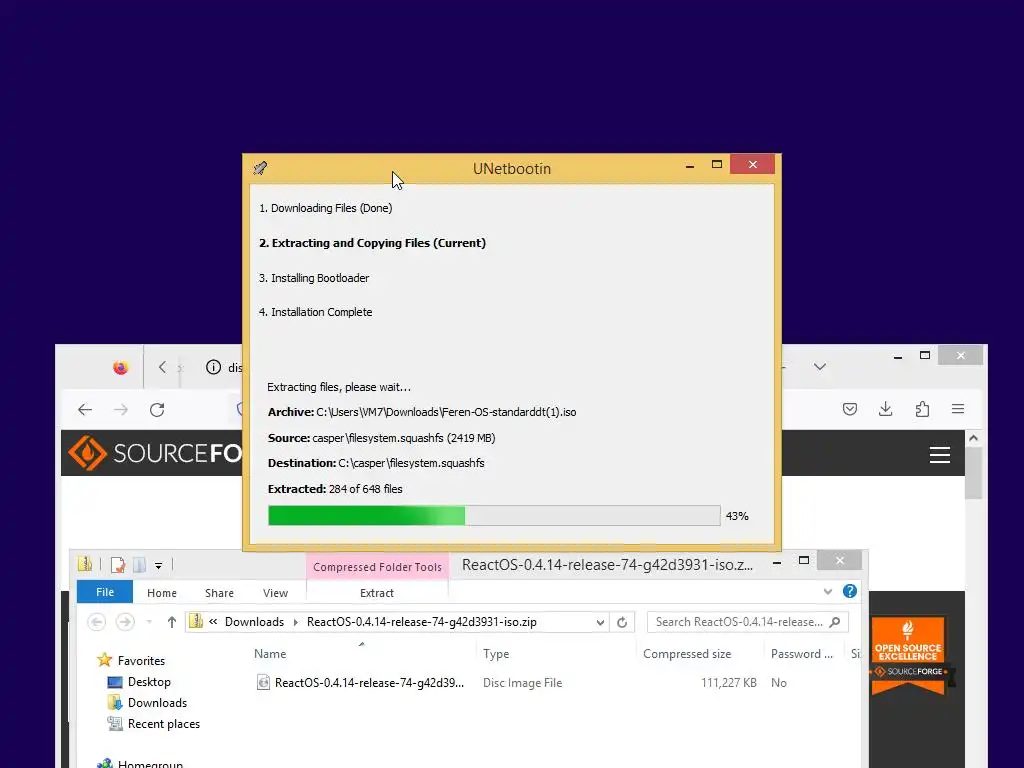
Task: Open the File menu in Explorer
Action: pyautogui.click(x=105, y=592)
